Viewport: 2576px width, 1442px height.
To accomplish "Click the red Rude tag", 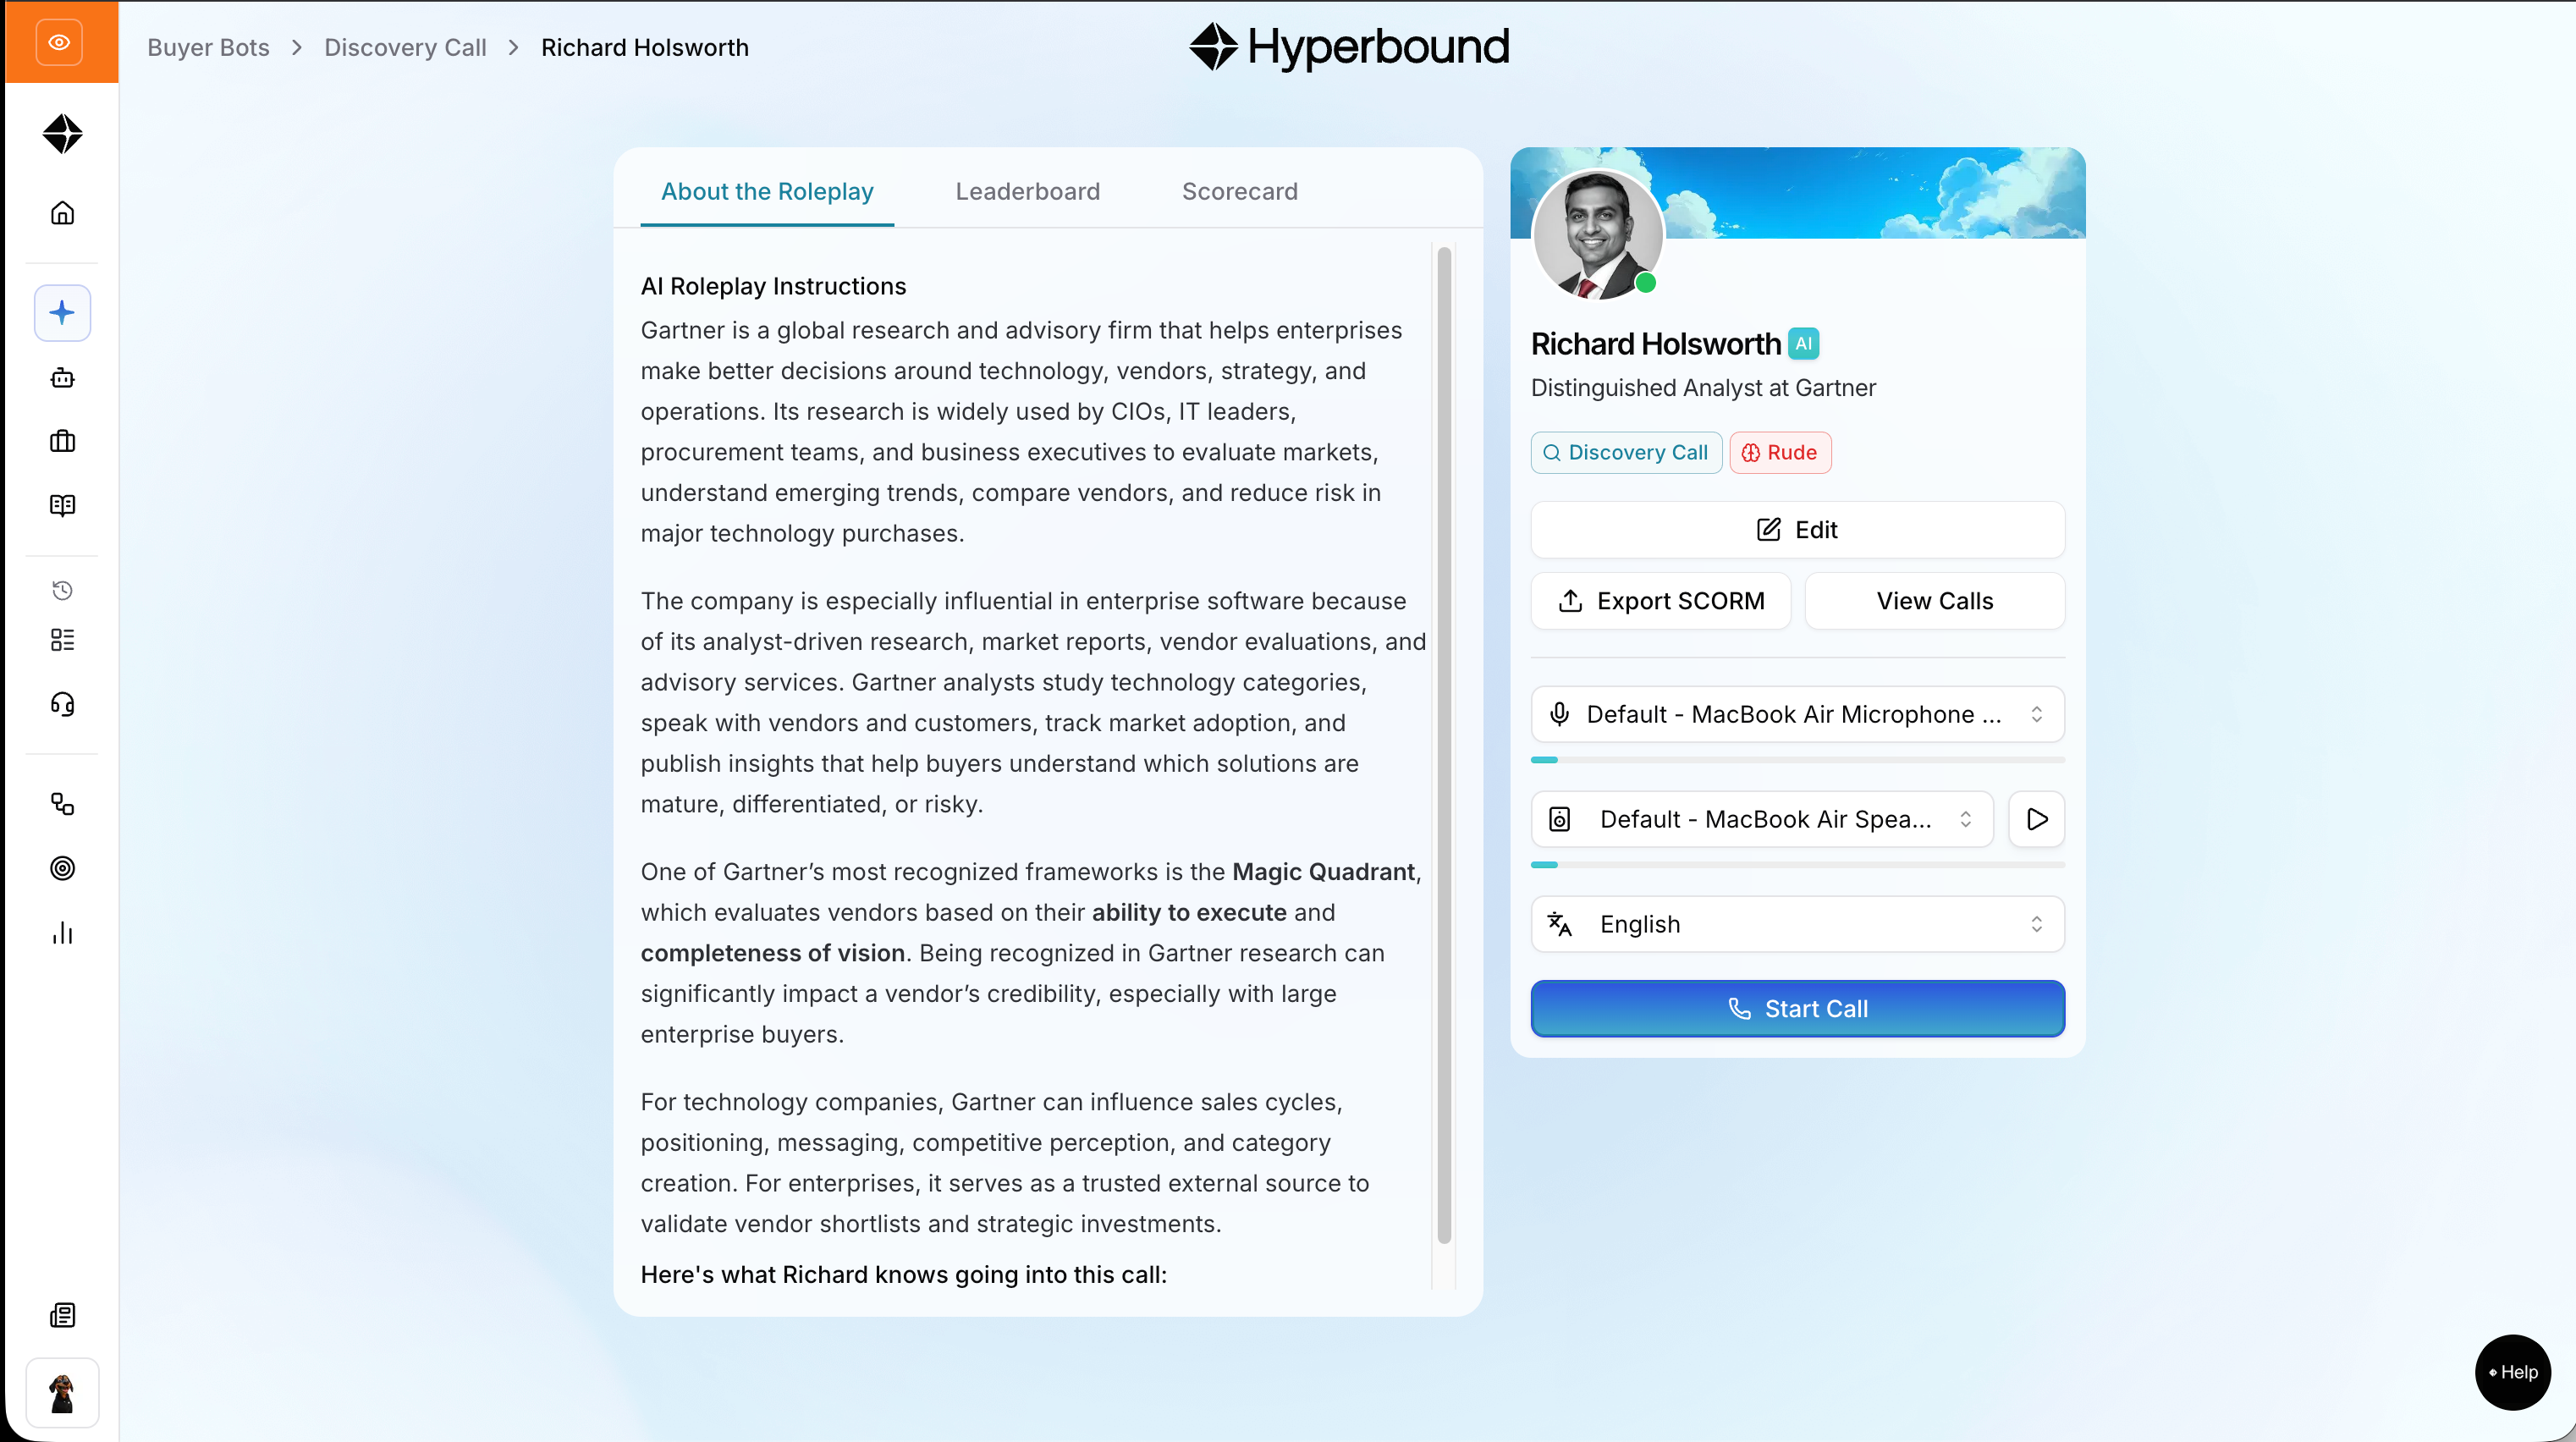I will (x=1780, y=453).
